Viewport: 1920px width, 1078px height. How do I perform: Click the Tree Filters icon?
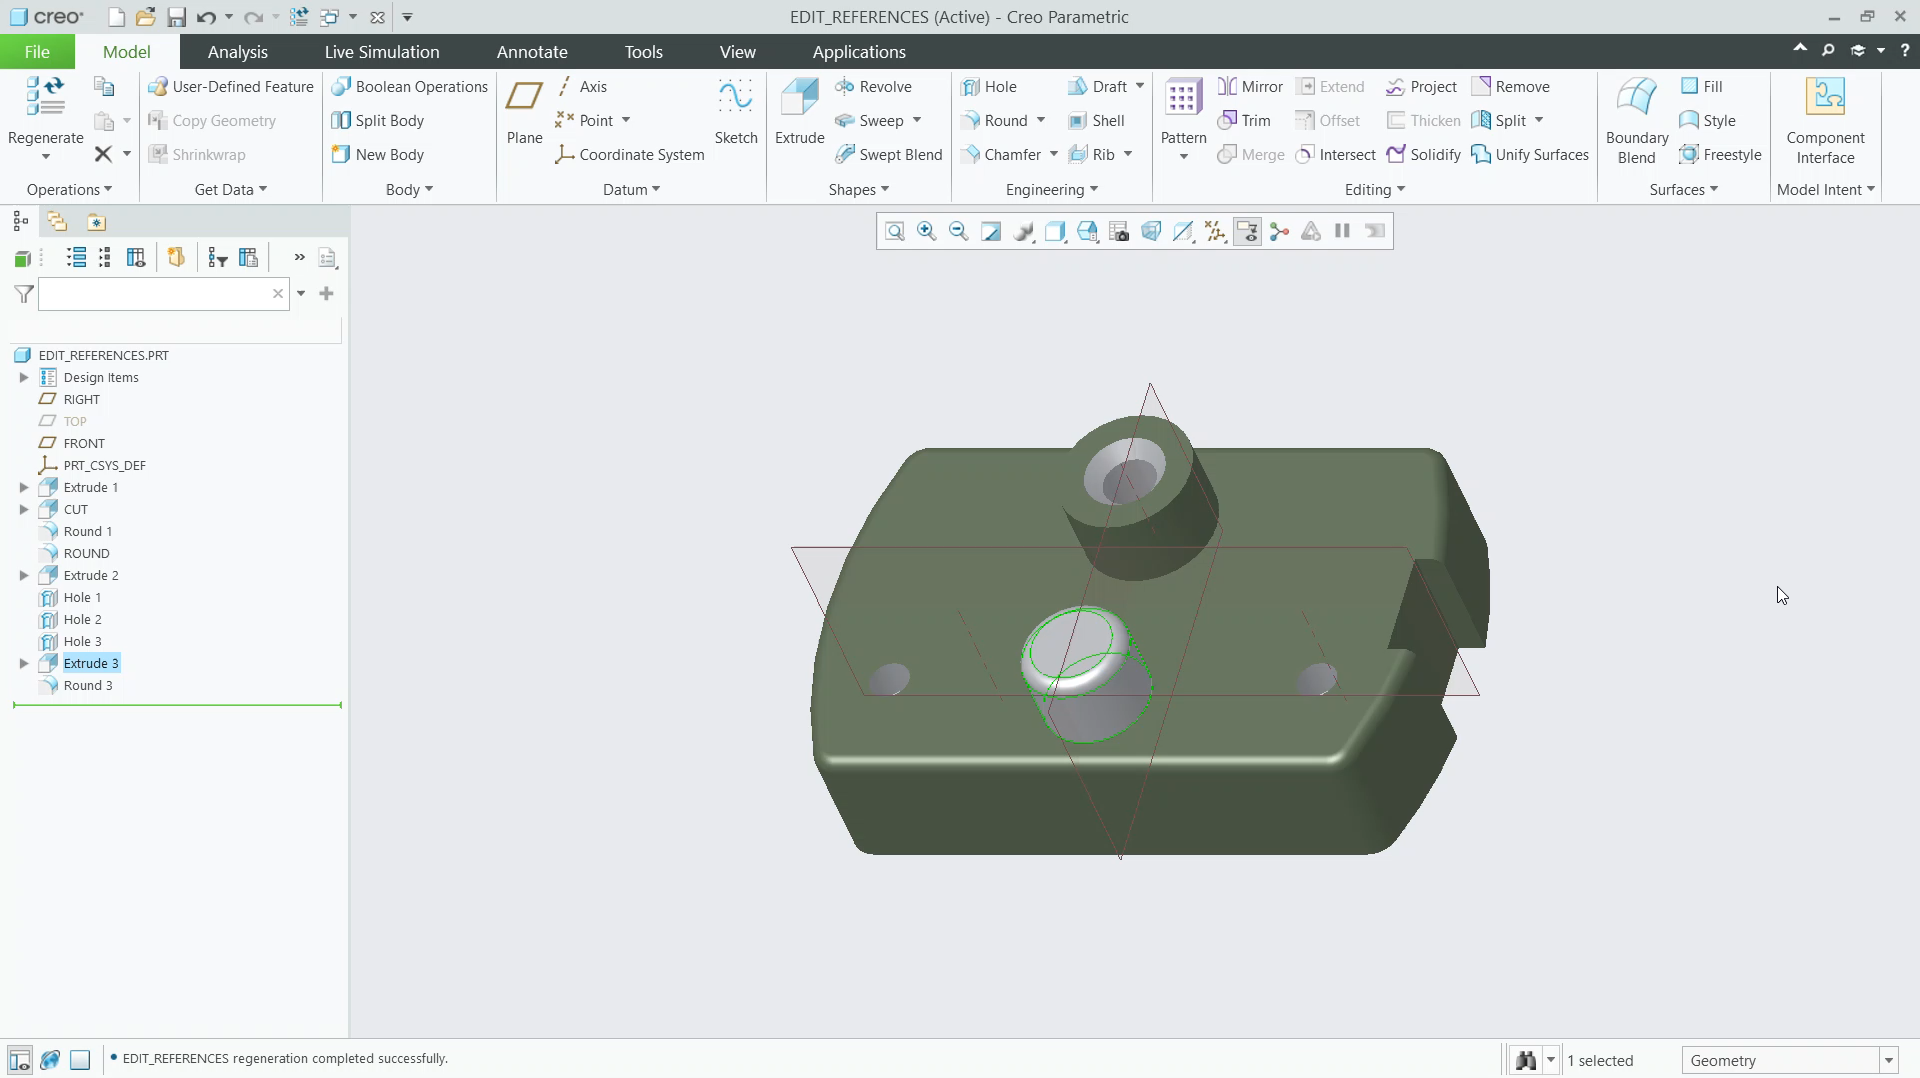click(x=217, y=258)
